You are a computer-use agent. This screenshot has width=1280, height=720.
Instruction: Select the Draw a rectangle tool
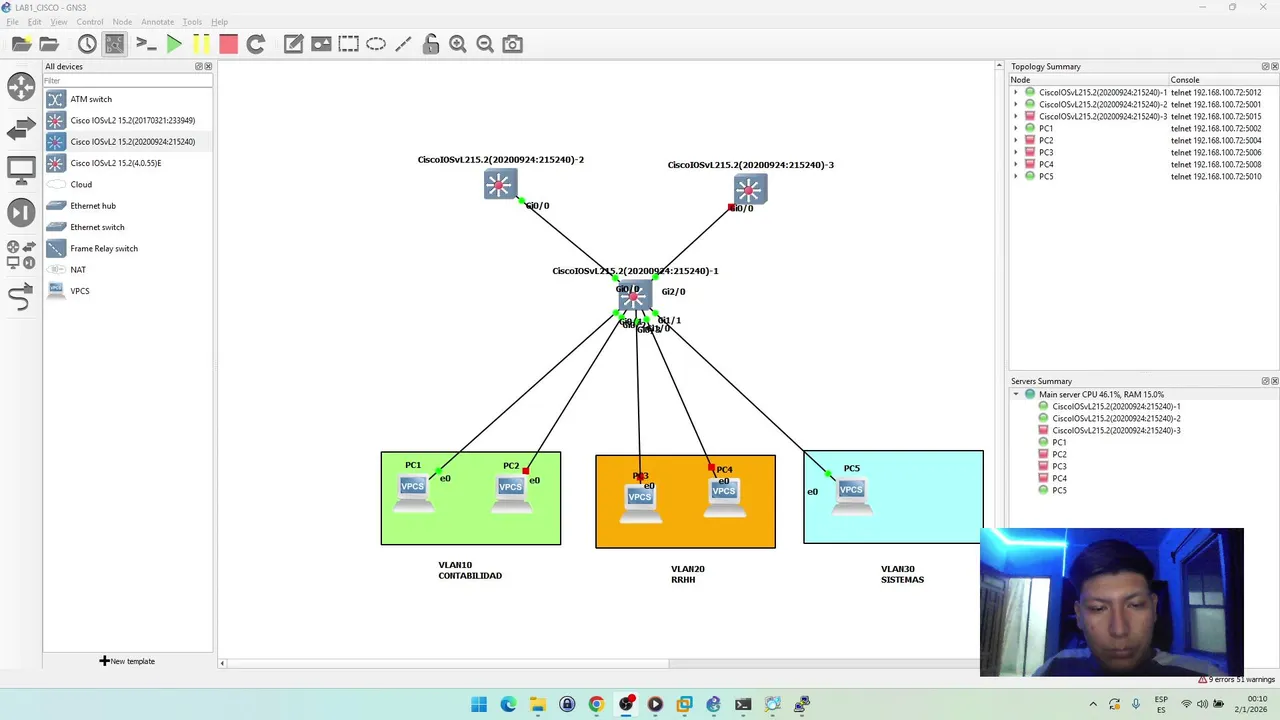[x=348, y=44]
